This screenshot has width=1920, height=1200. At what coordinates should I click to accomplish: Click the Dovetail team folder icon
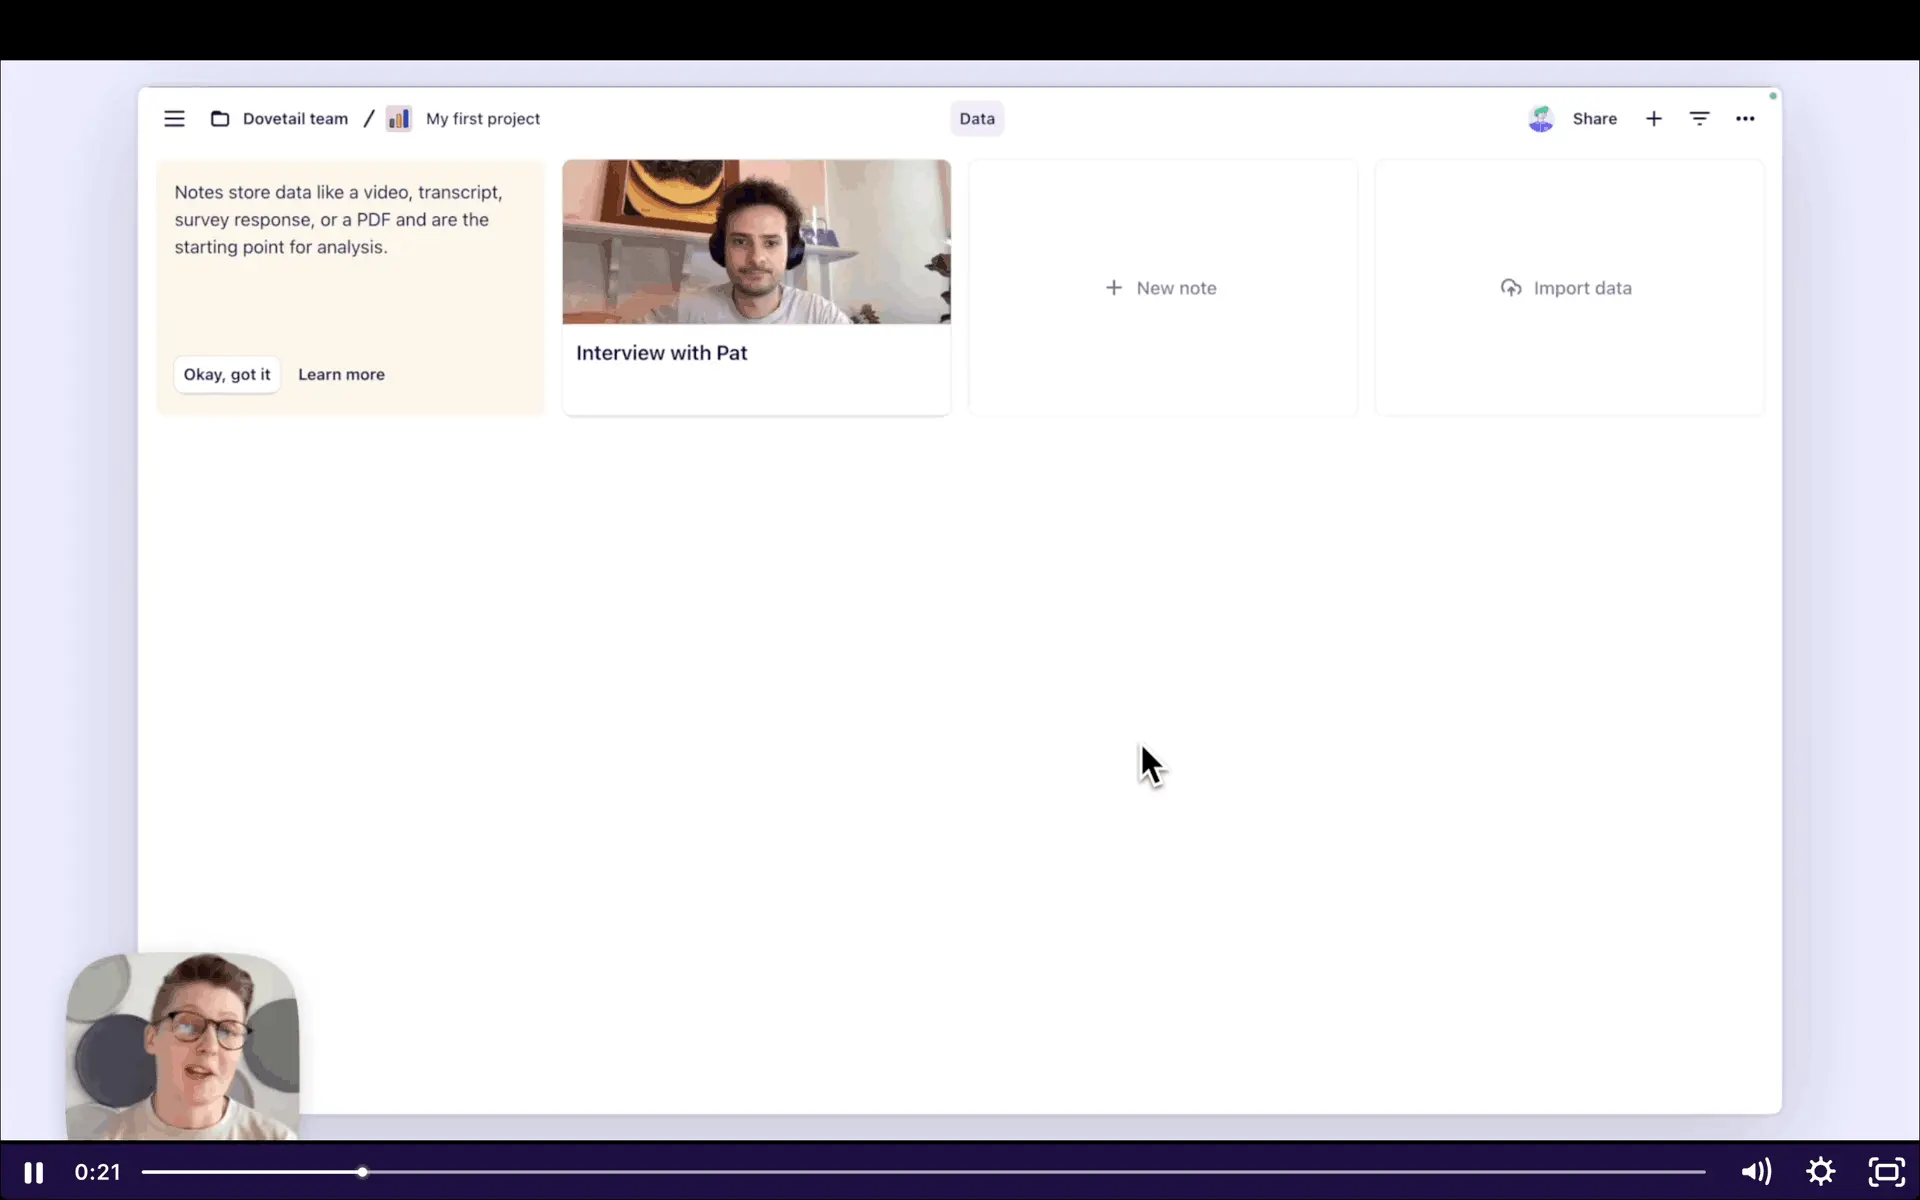click(220, 119)
